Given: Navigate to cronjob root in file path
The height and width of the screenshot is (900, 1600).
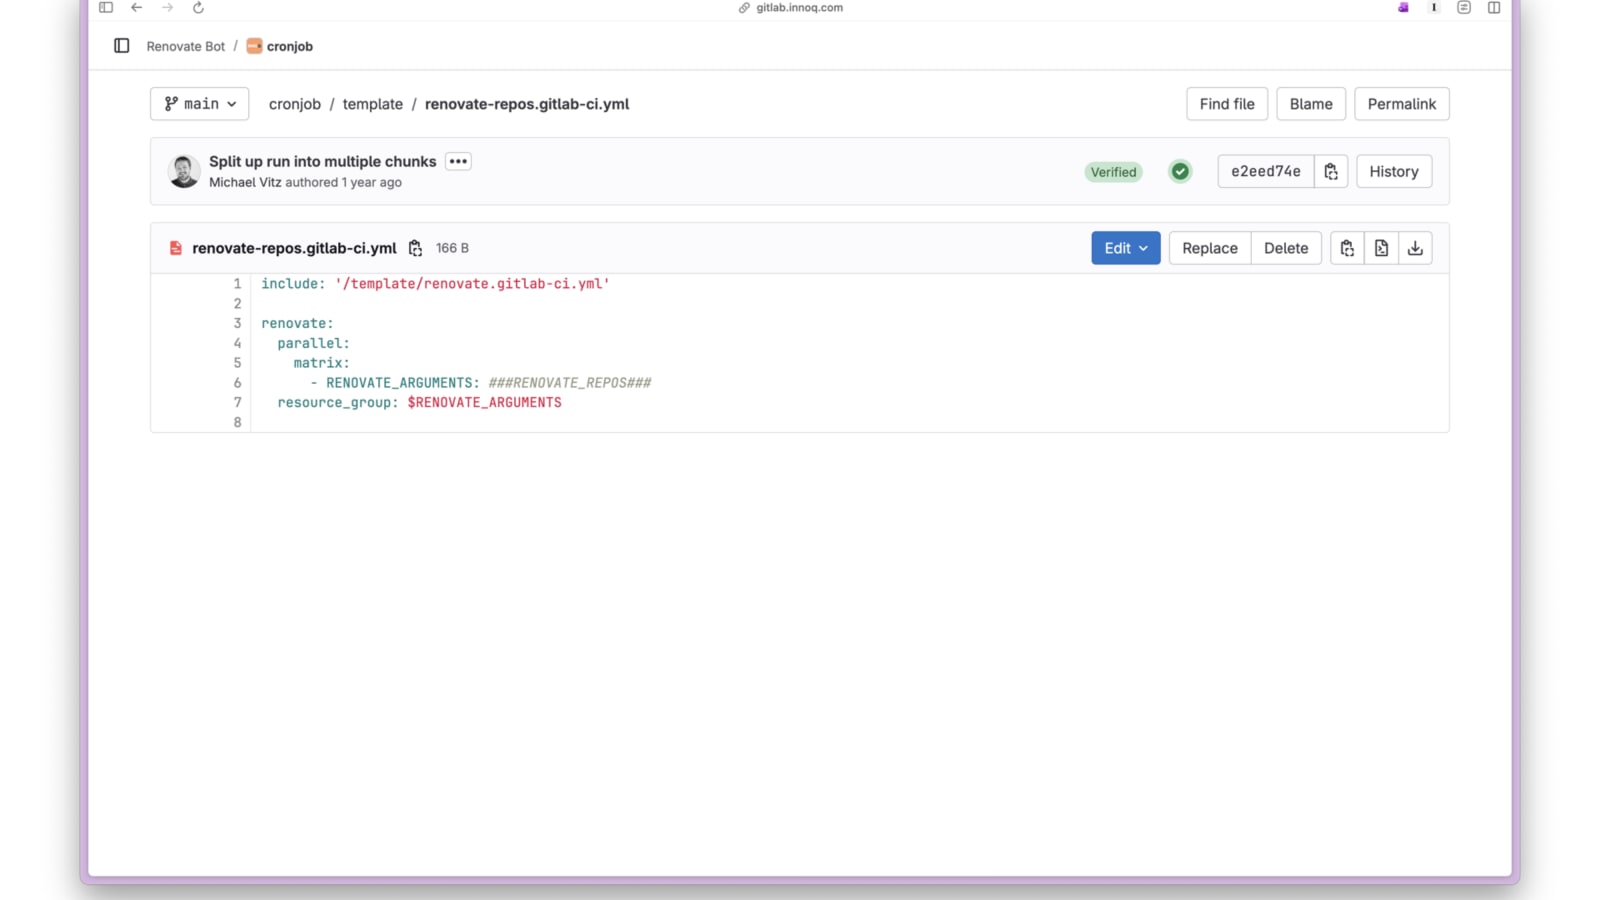Looking at the screenshot, I should point(295,104).
